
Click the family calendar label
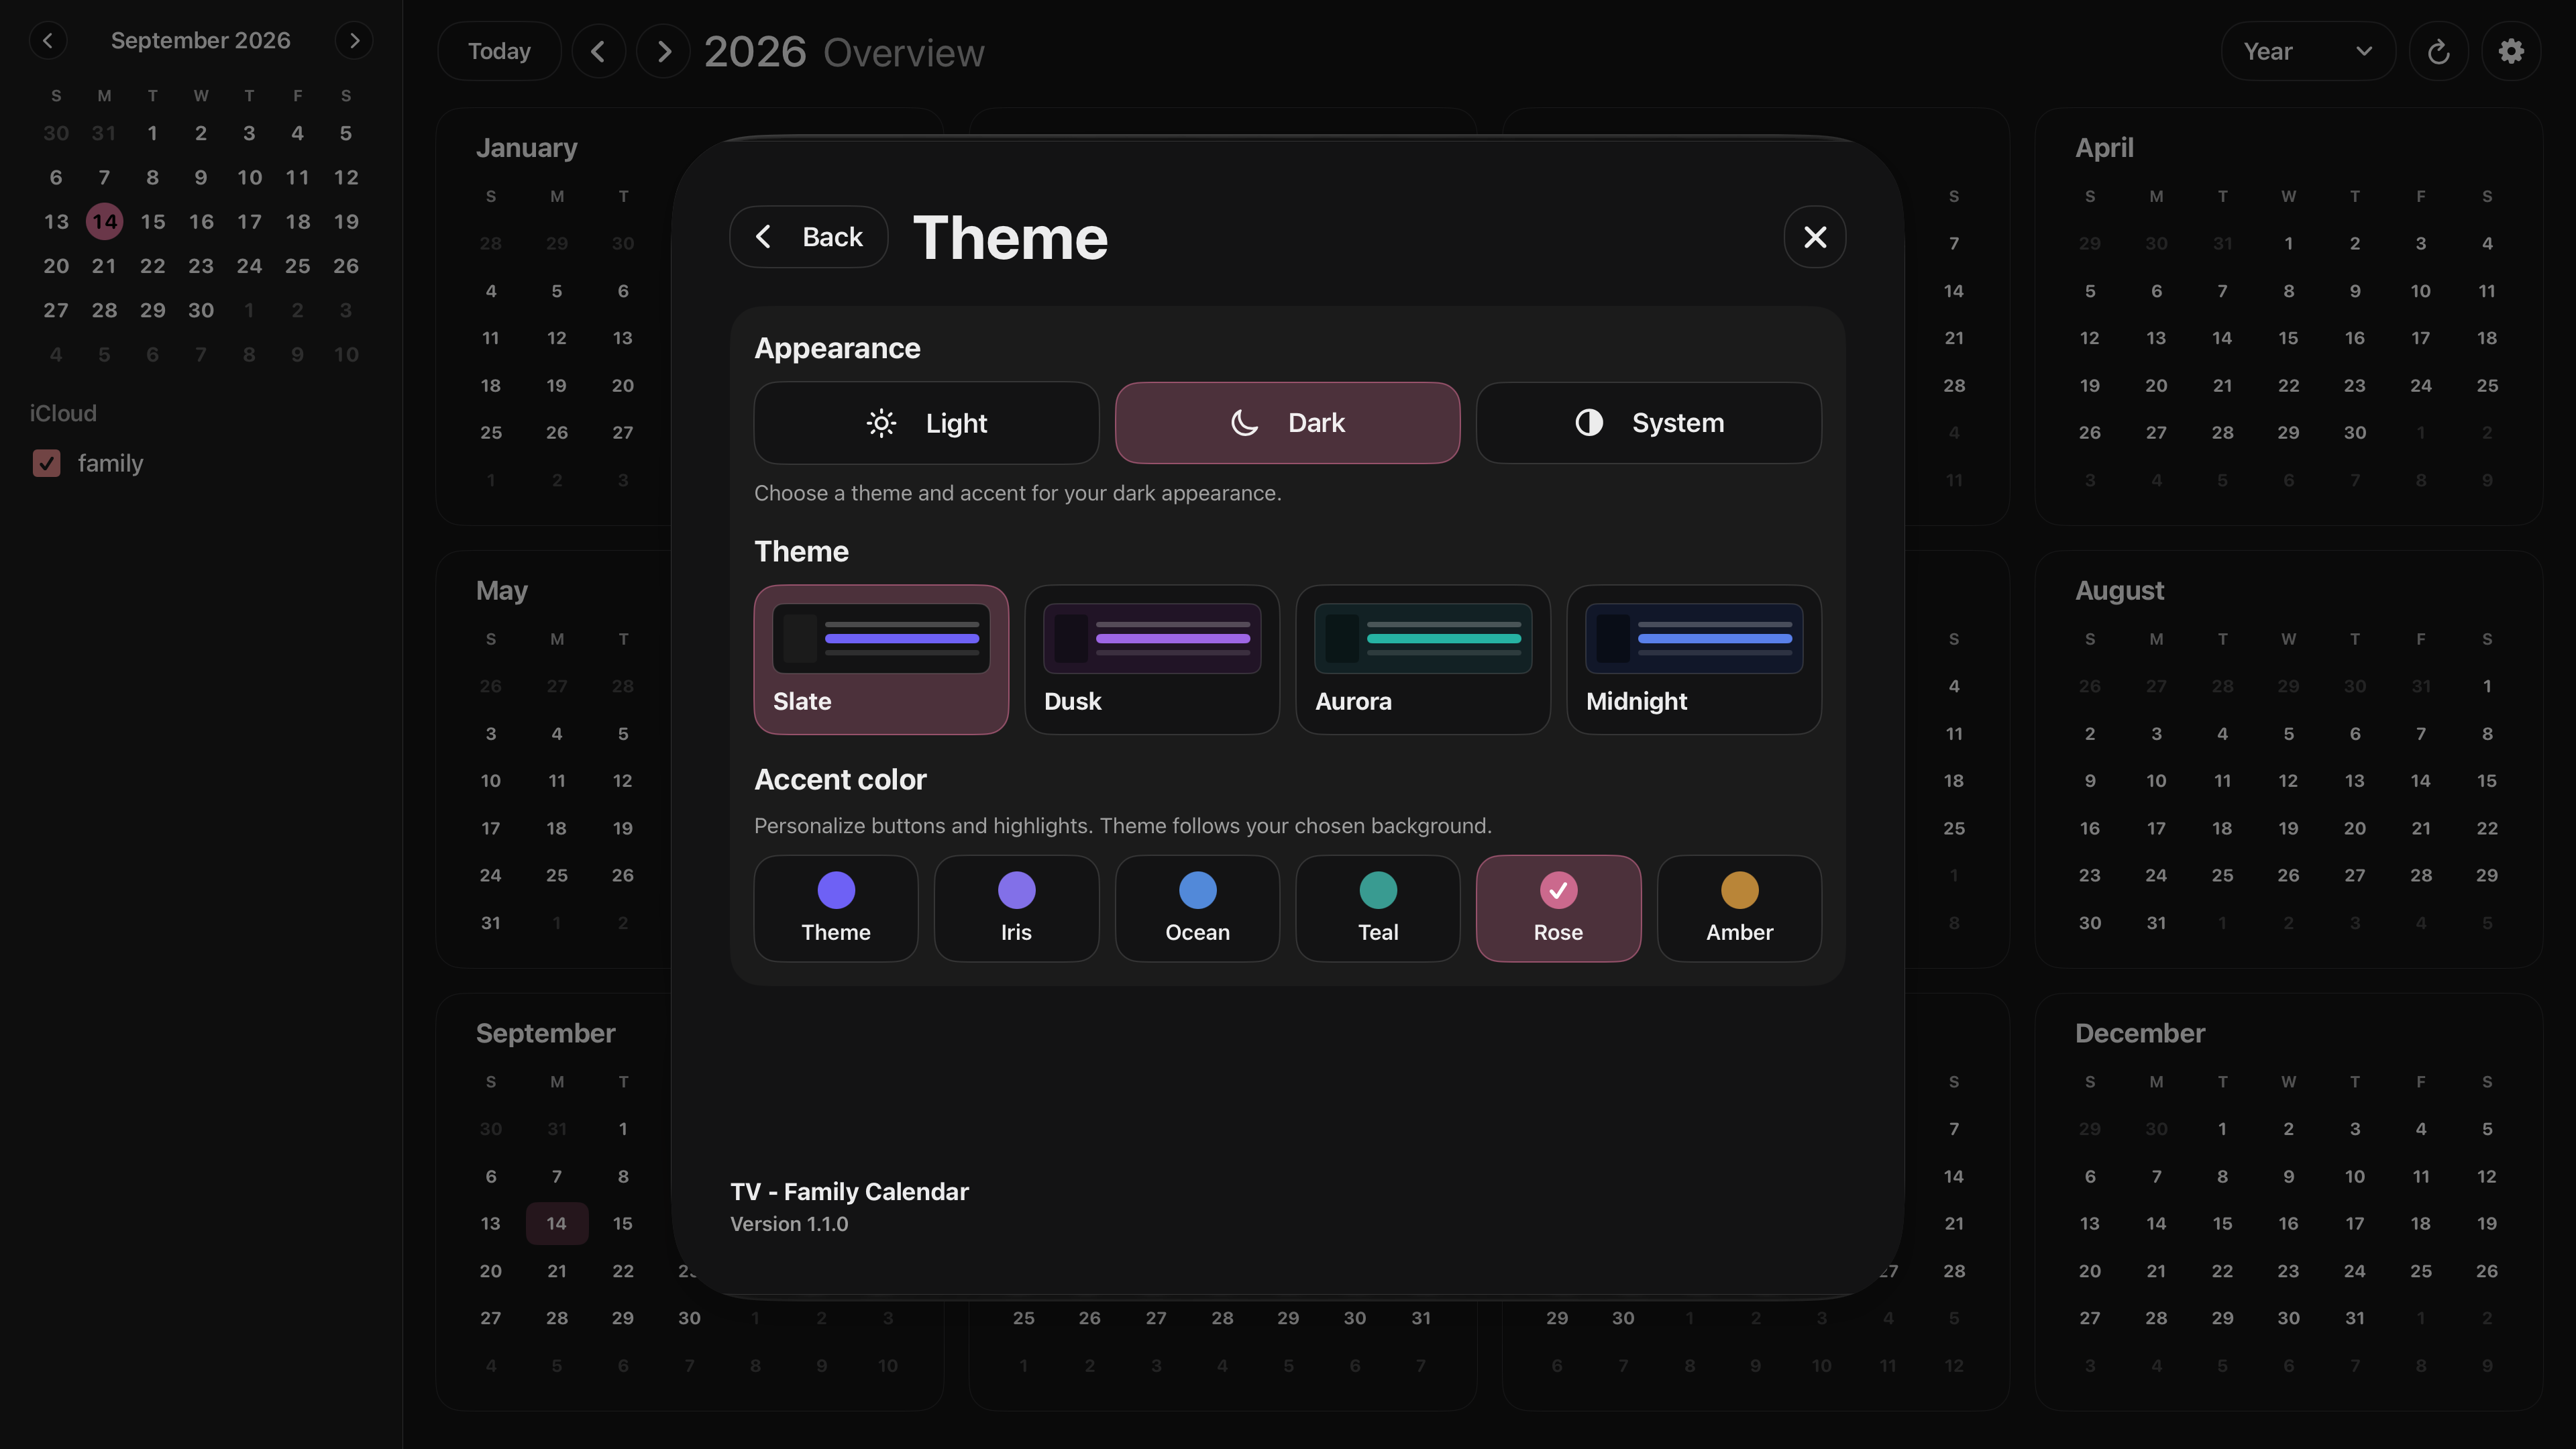[x=110, y=463]
